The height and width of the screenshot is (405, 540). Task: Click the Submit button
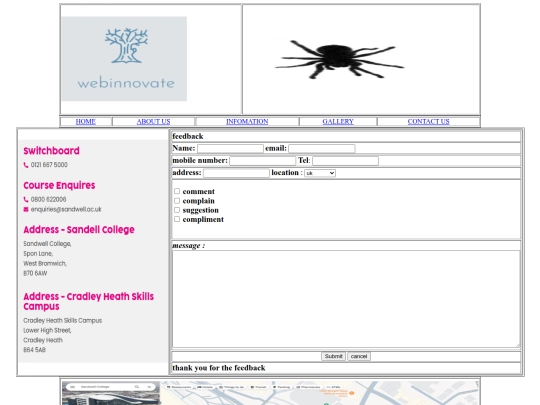coord(333,356)
